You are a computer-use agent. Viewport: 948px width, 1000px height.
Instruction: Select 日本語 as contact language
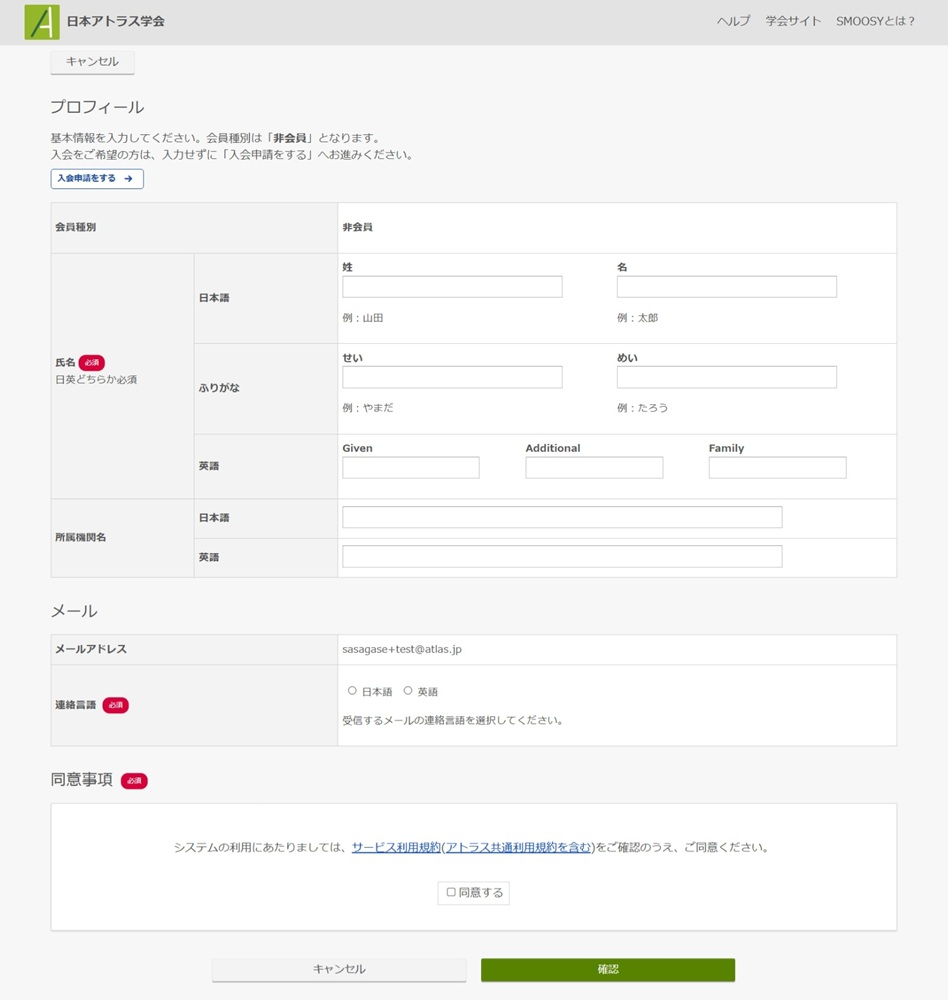pos(352,691)
